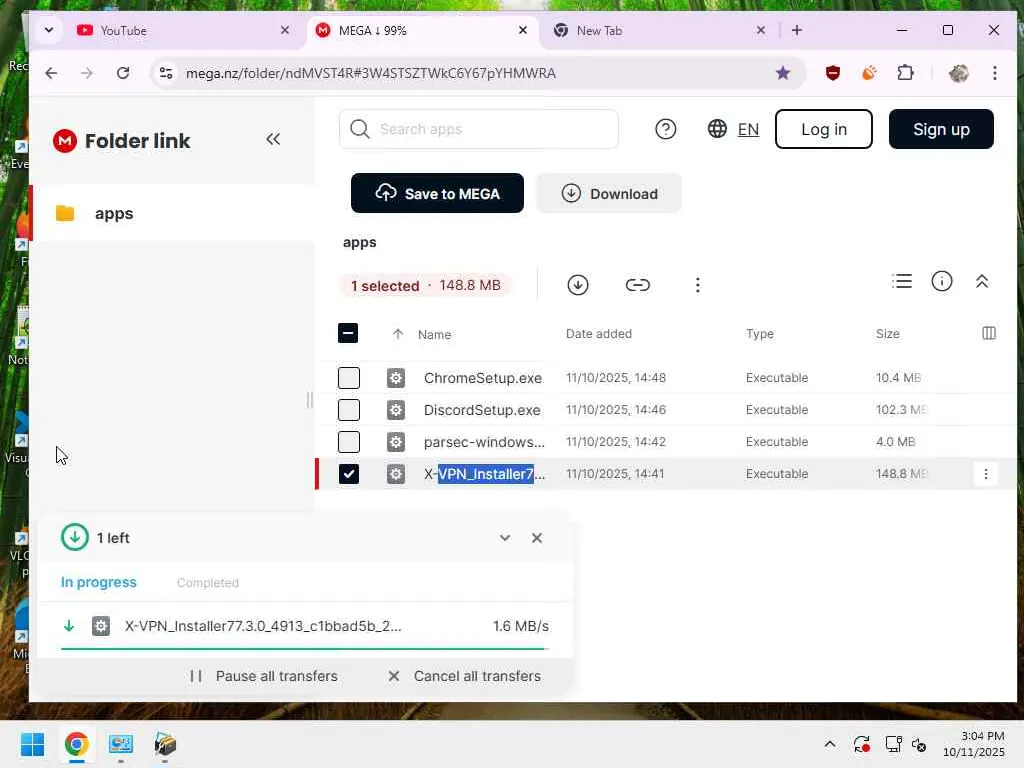The width and height of the screenshot is (1024, 768).
Task: Sort by Name column header
Action: click(x=434, y=334)
